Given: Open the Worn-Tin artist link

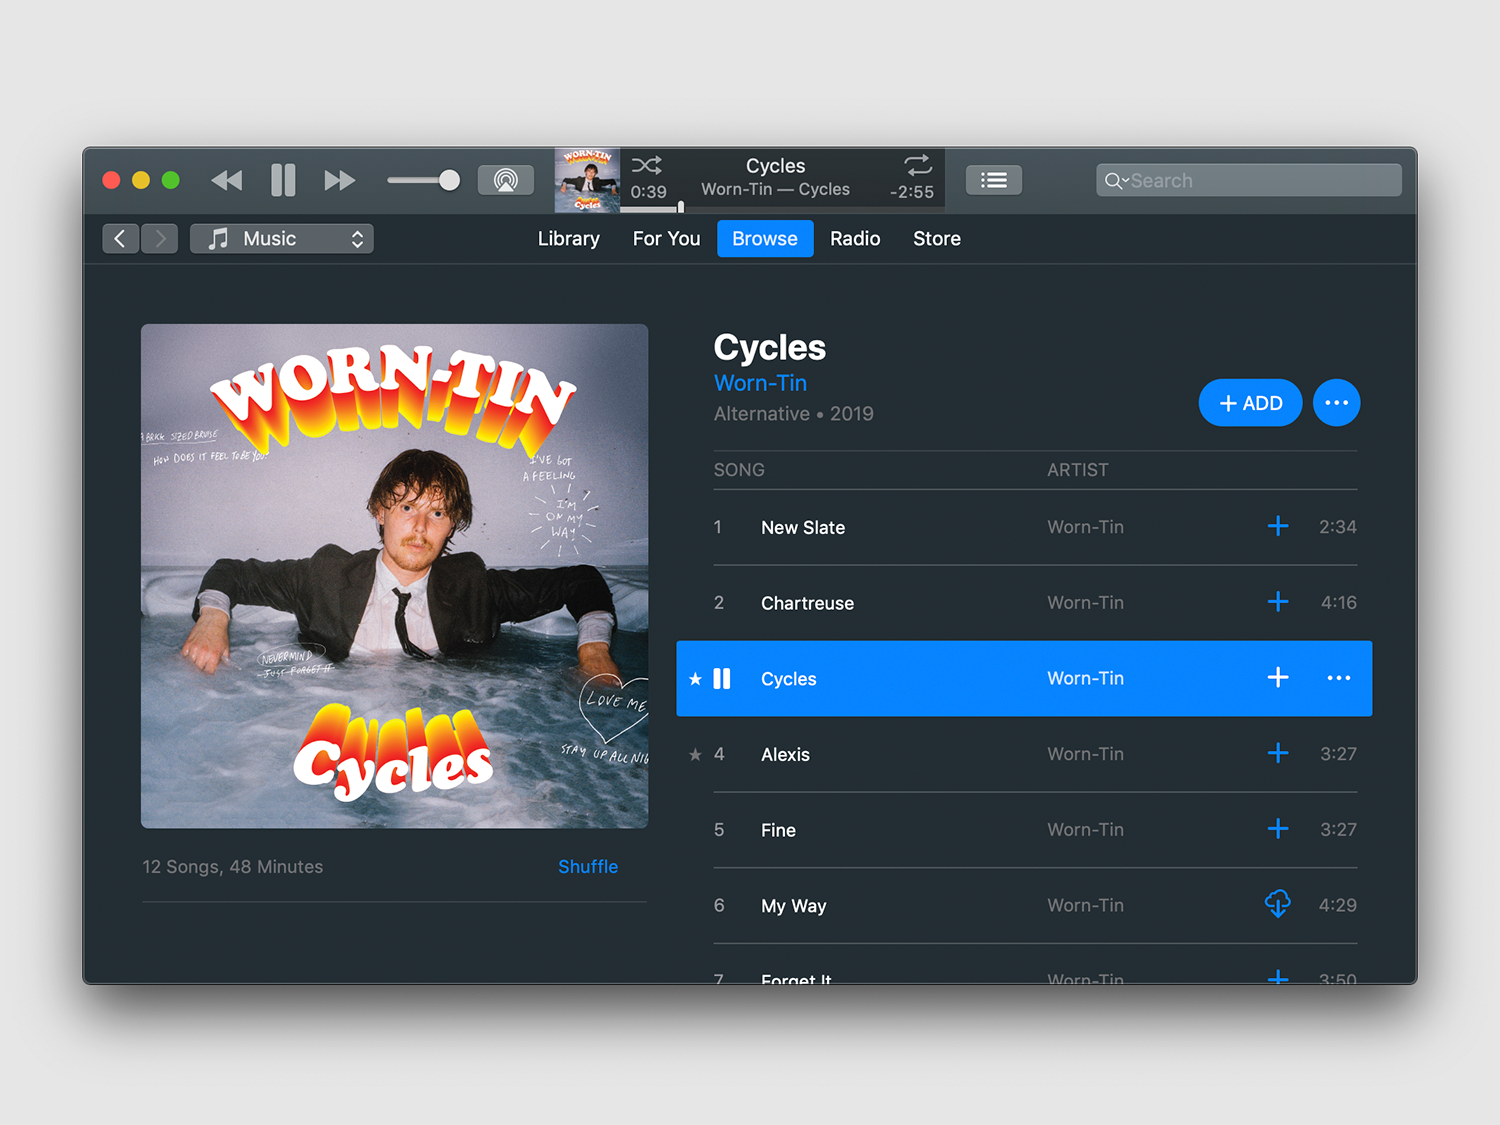Looking at the screenshot, I should point(760,383).
